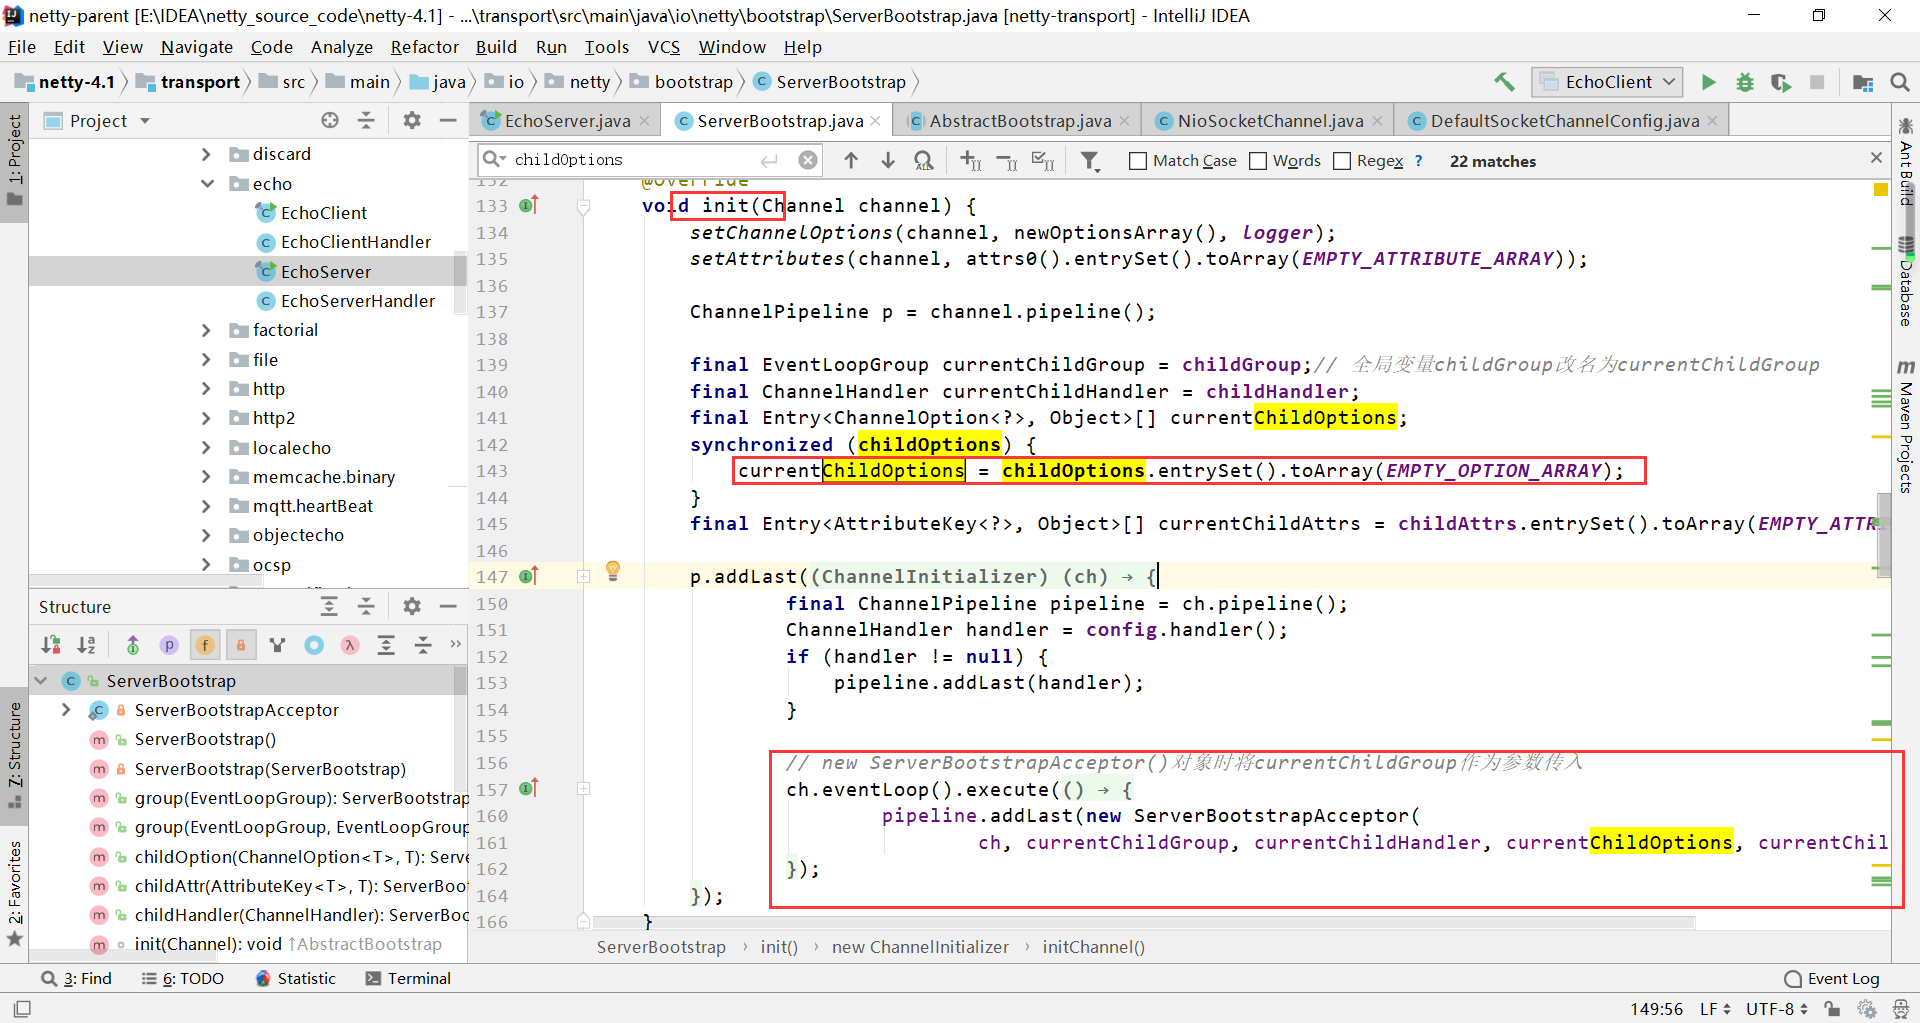Collapse the echo folder in project tree

[207, 184]
